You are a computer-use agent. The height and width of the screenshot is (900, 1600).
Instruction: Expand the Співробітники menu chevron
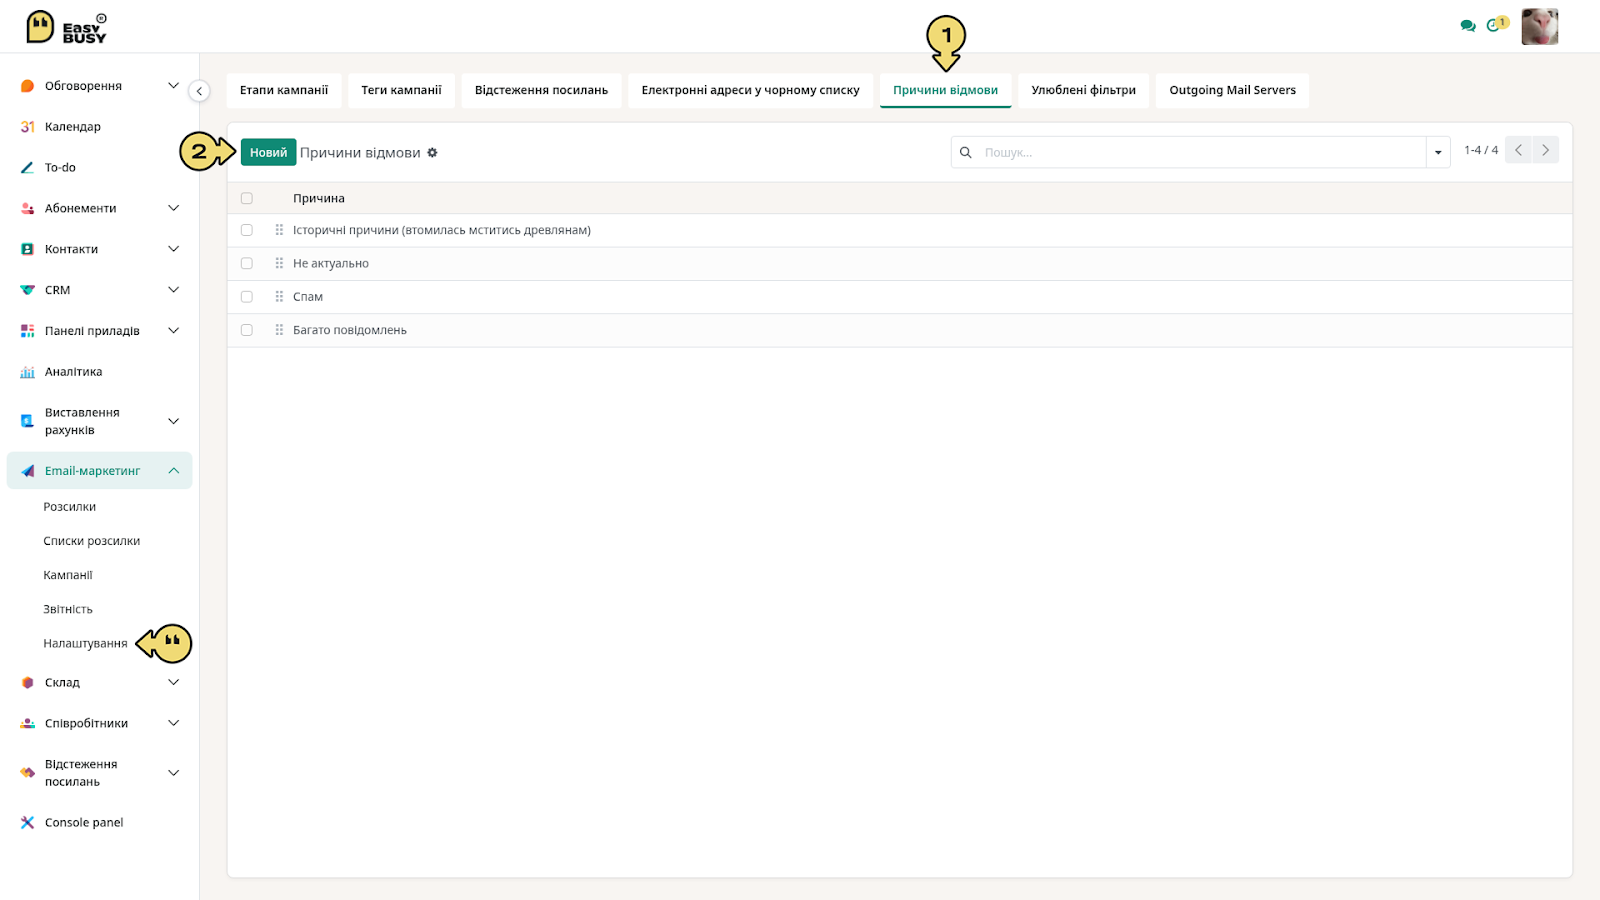click(x=173, y=723)
